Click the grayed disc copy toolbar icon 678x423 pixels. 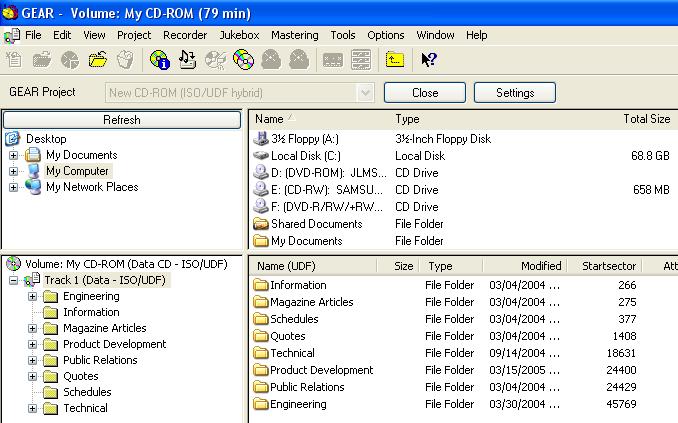point(215,59)
